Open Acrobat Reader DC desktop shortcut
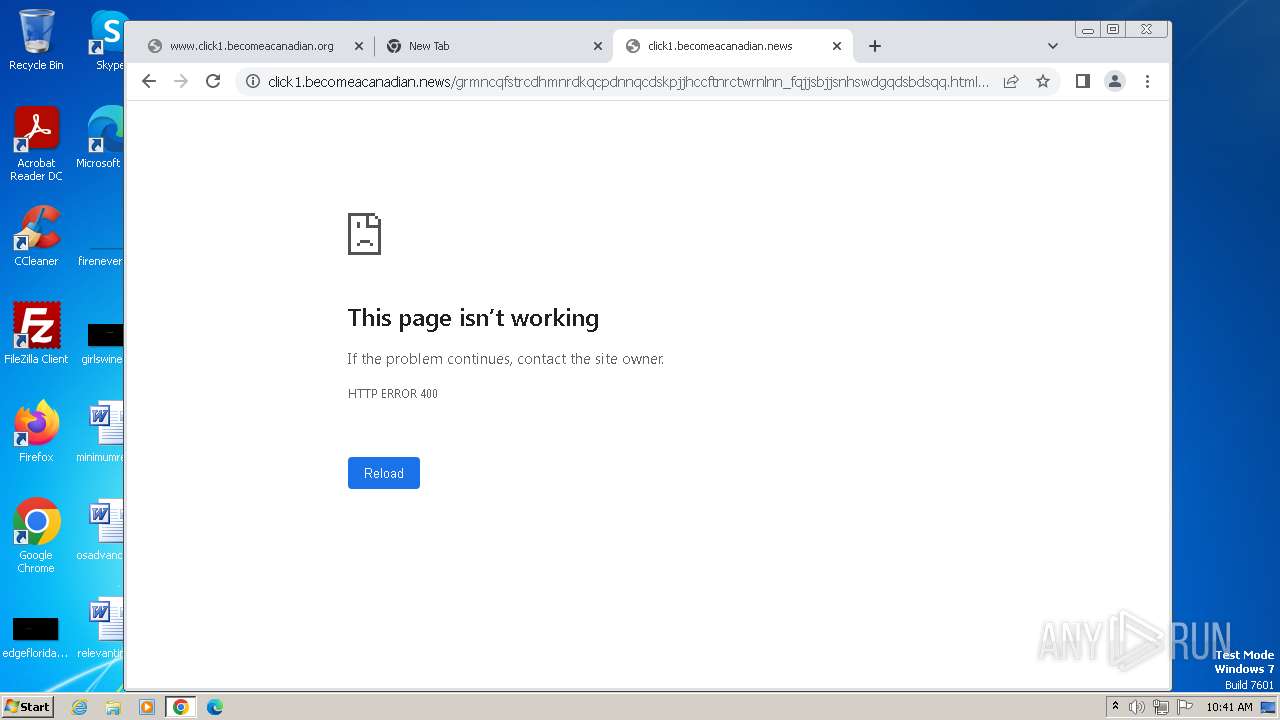The width and height of the screenshot is (1280, 720). point(36,144)
